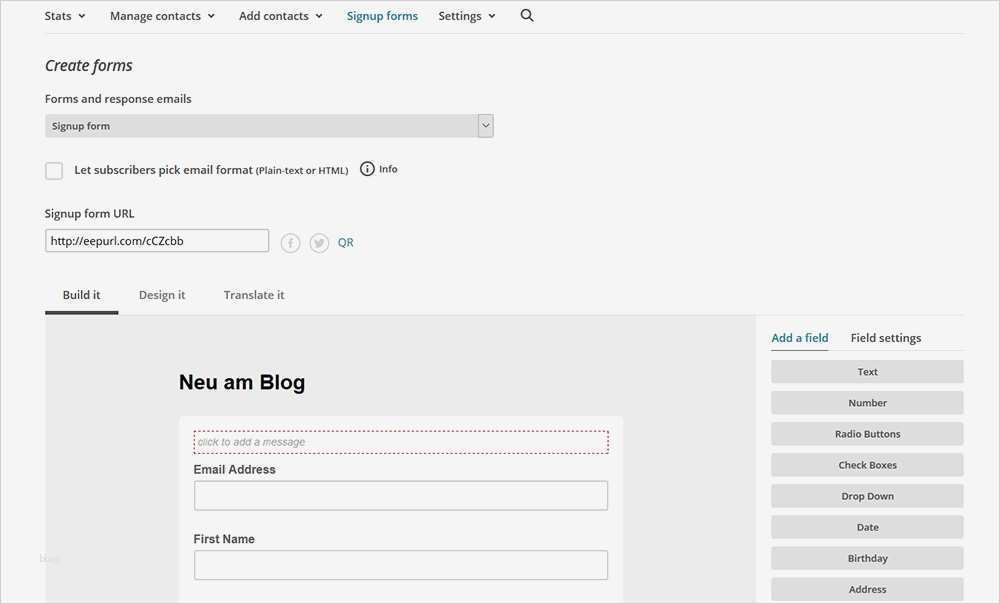
Task: Add a Radio Buttons field
Action: [x=867, y=434]
